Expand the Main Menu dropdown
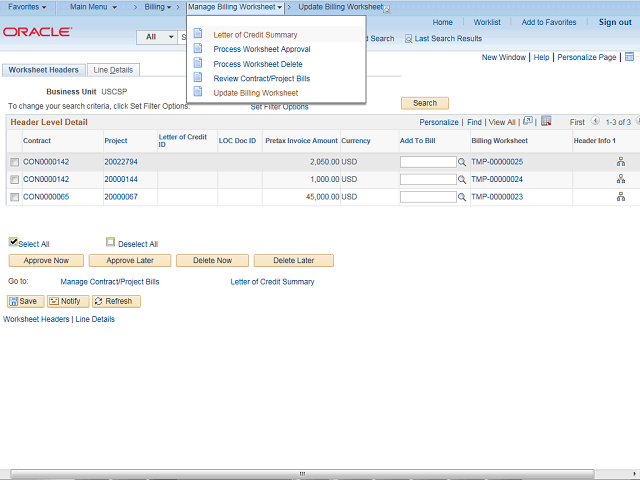 click(93, 7)
